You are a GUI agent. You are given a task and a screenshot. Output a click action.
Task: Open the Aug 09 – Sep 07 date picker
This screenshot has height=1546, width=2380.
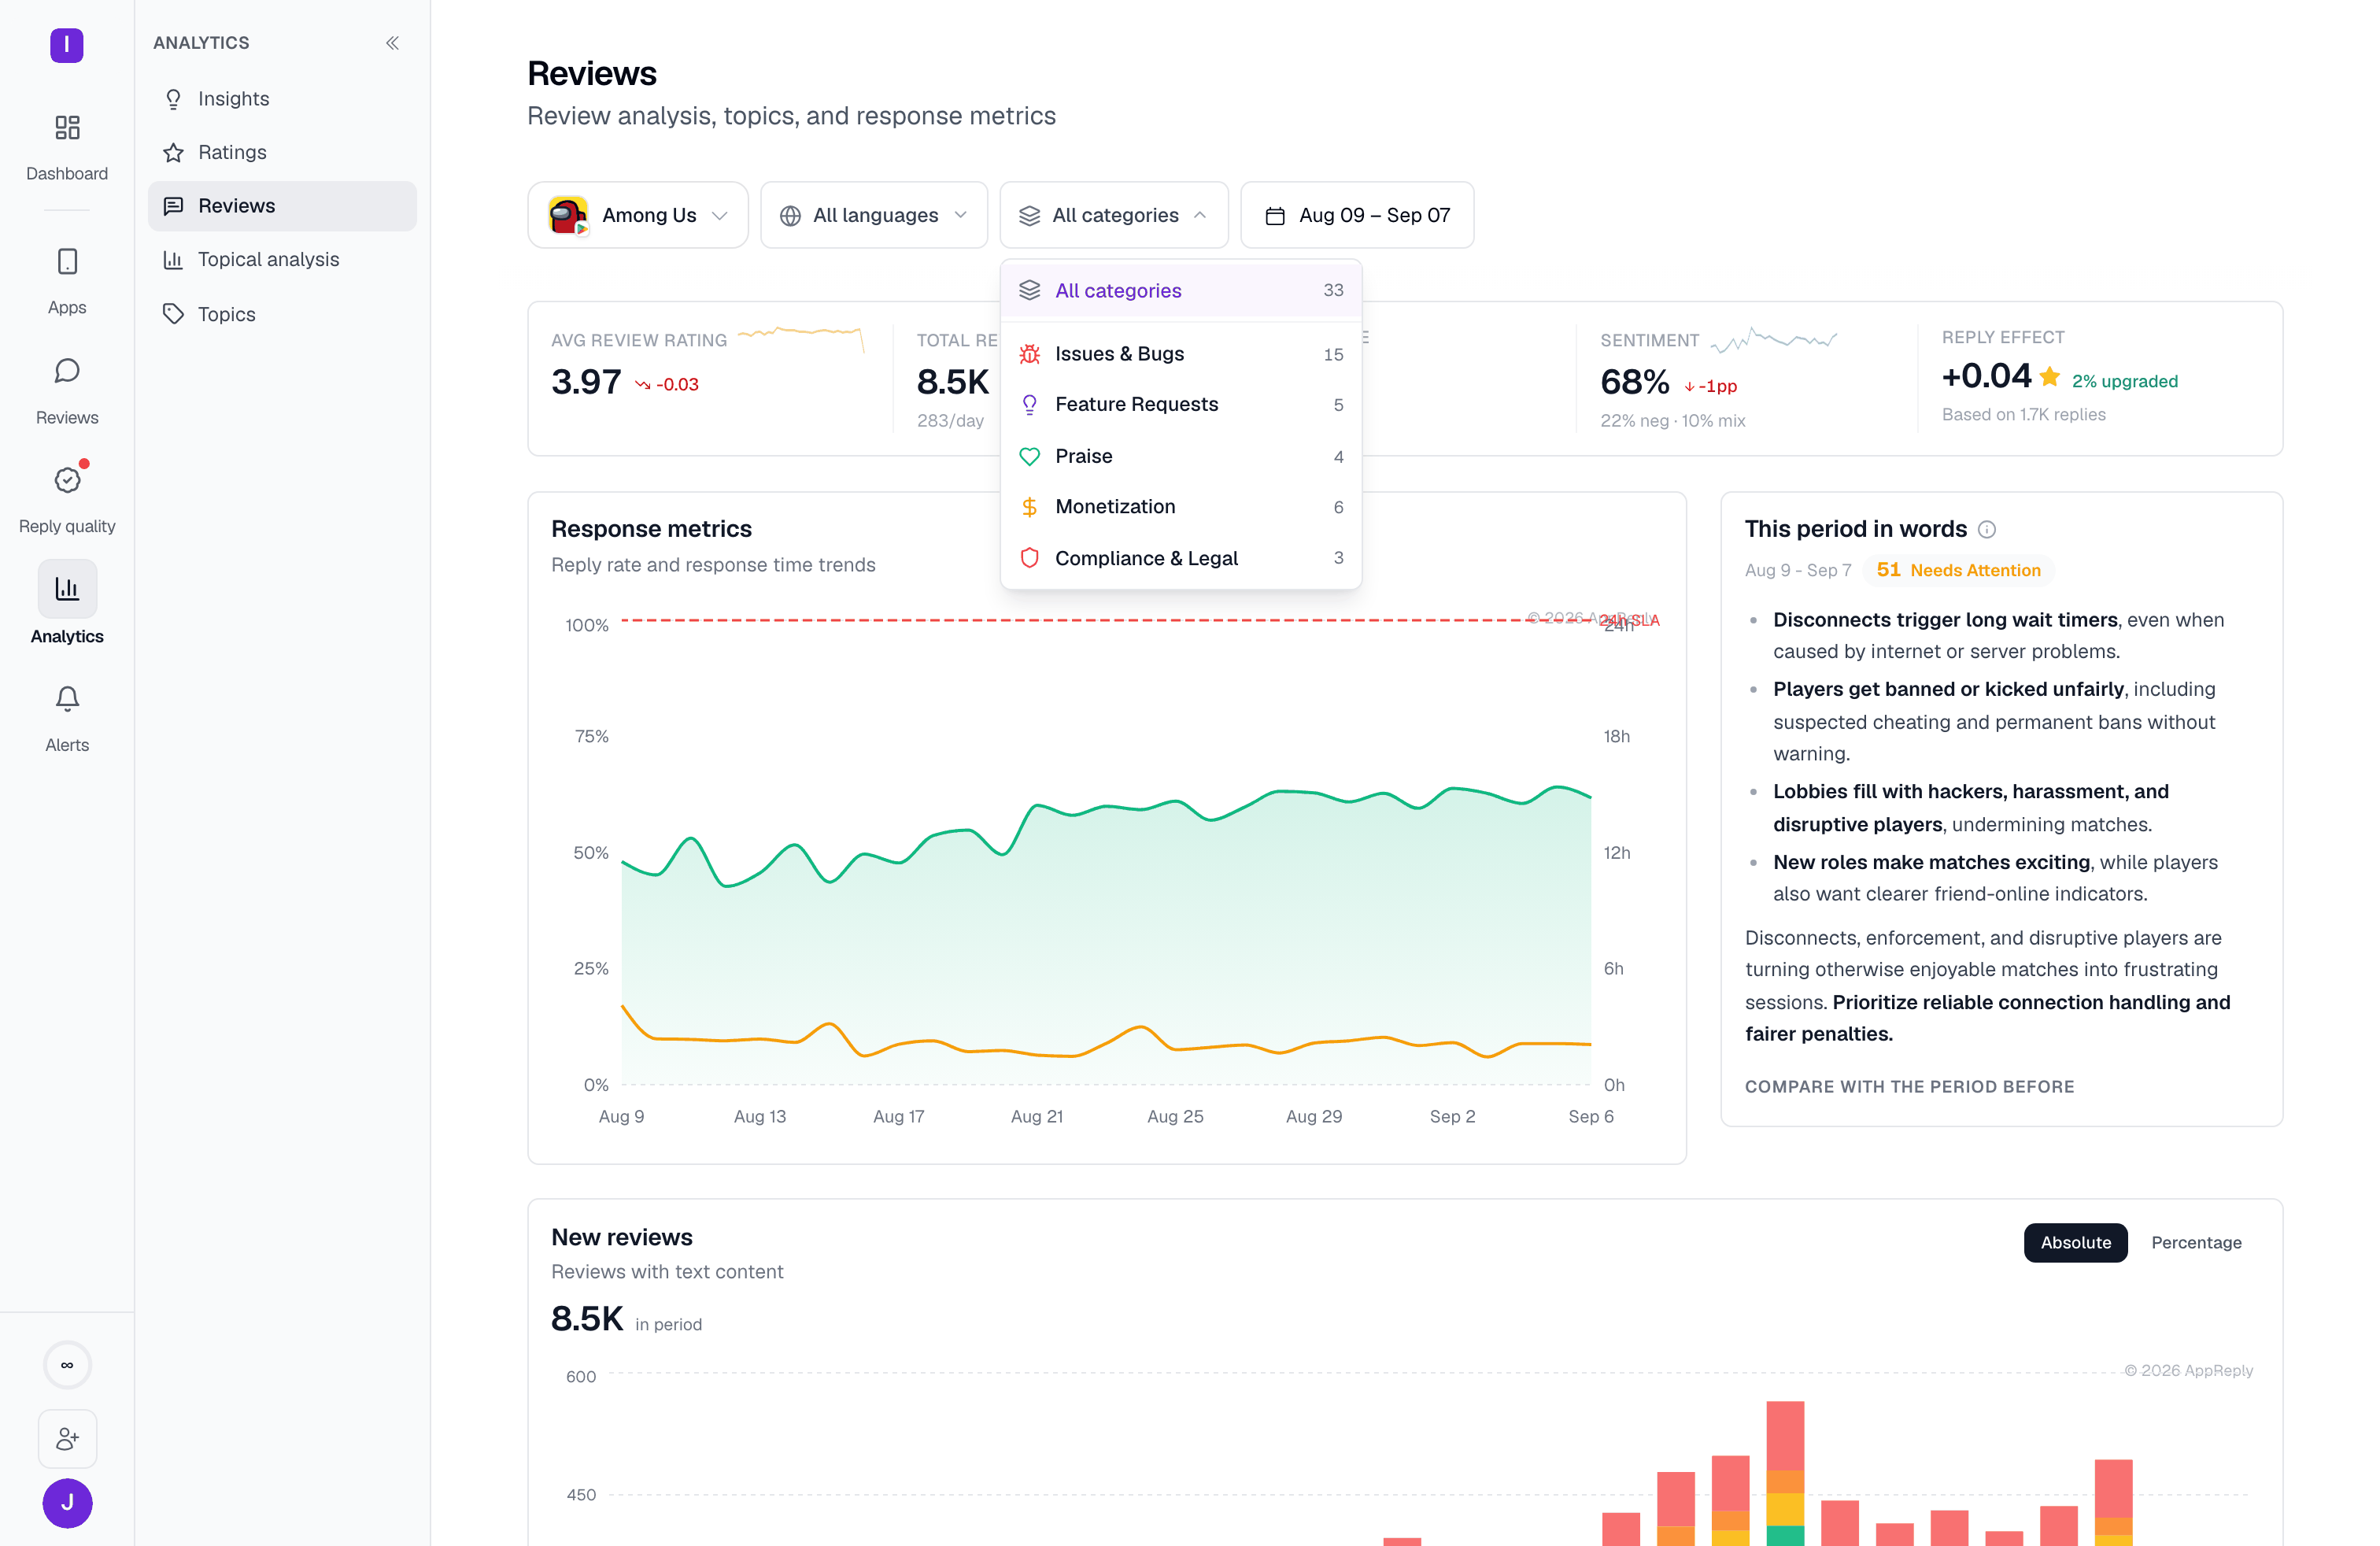[x=1357, y=215]
